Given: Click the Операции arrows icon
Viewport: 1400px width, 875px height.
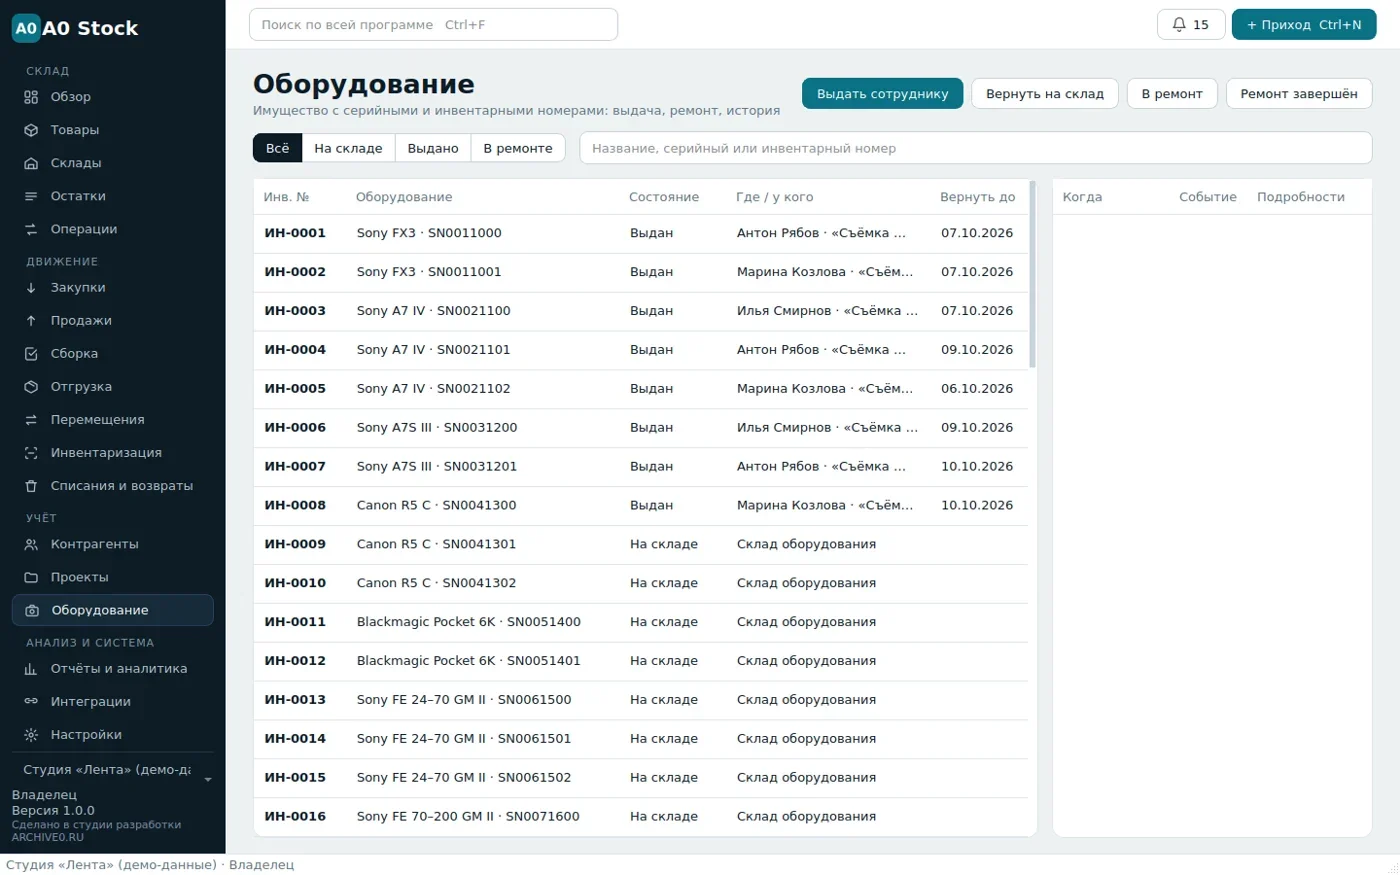Looking at the screenshot, I should [31, 229].
